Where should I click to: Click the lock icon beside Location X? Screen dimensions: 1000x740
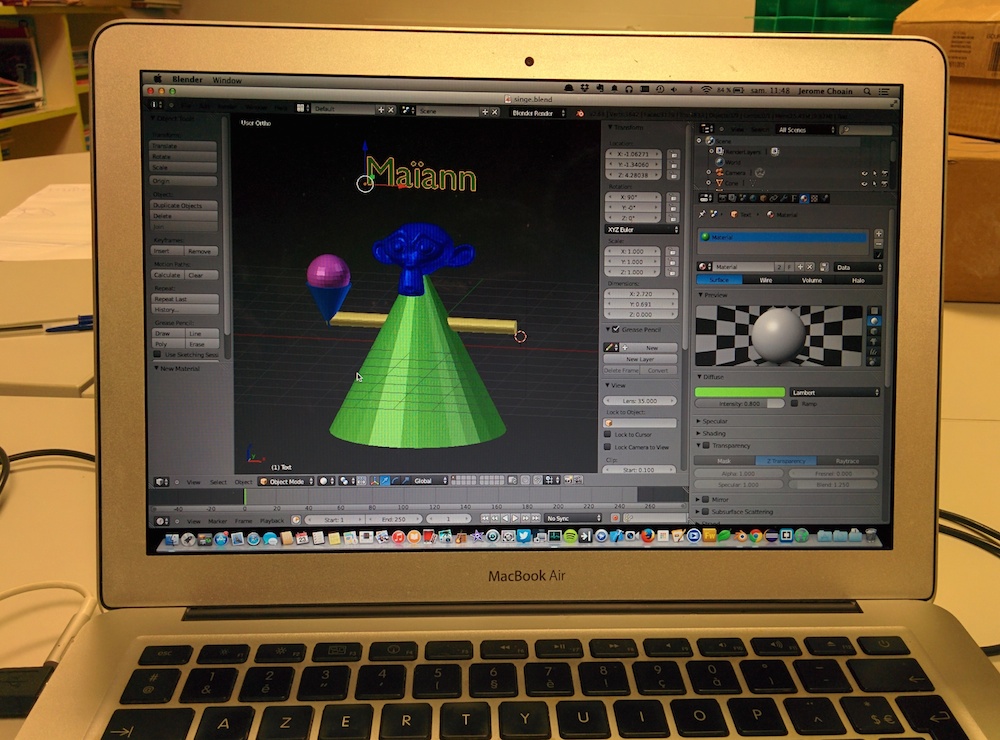(673, 155)
